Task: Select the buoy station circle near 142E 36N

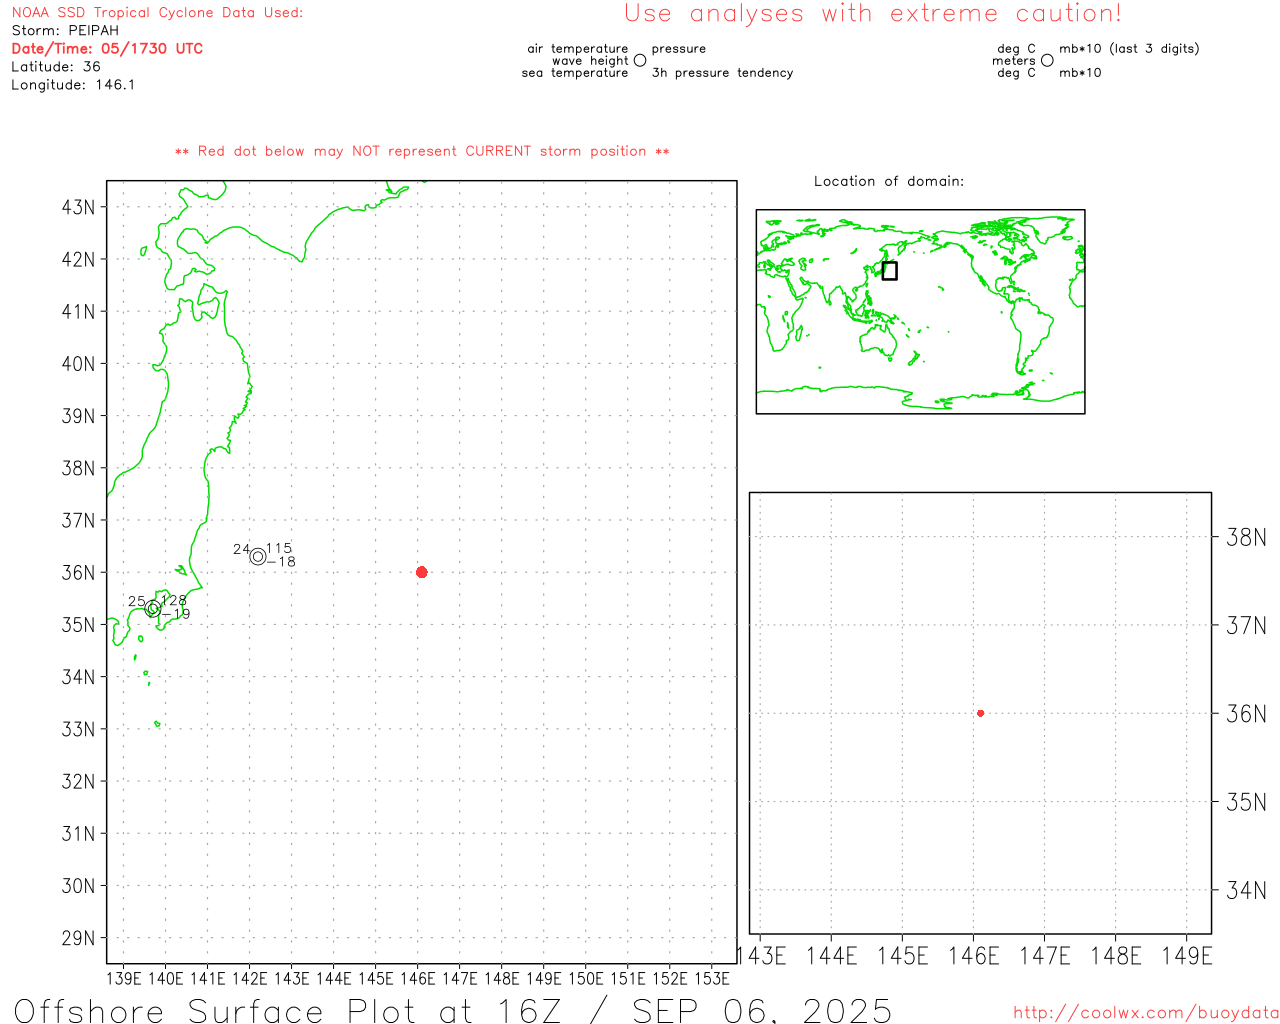Action: 258,556
